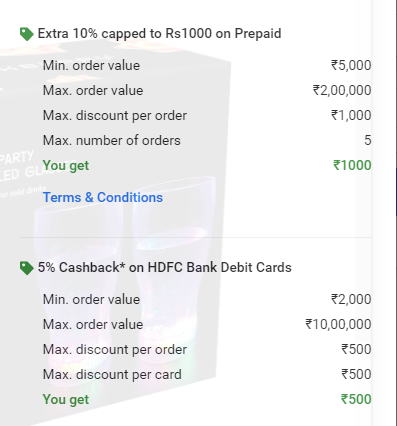Click the green tag icon beside HDFC Cashback offer
The height and width of the screenshot is (426, 397).
click(27, 268)
